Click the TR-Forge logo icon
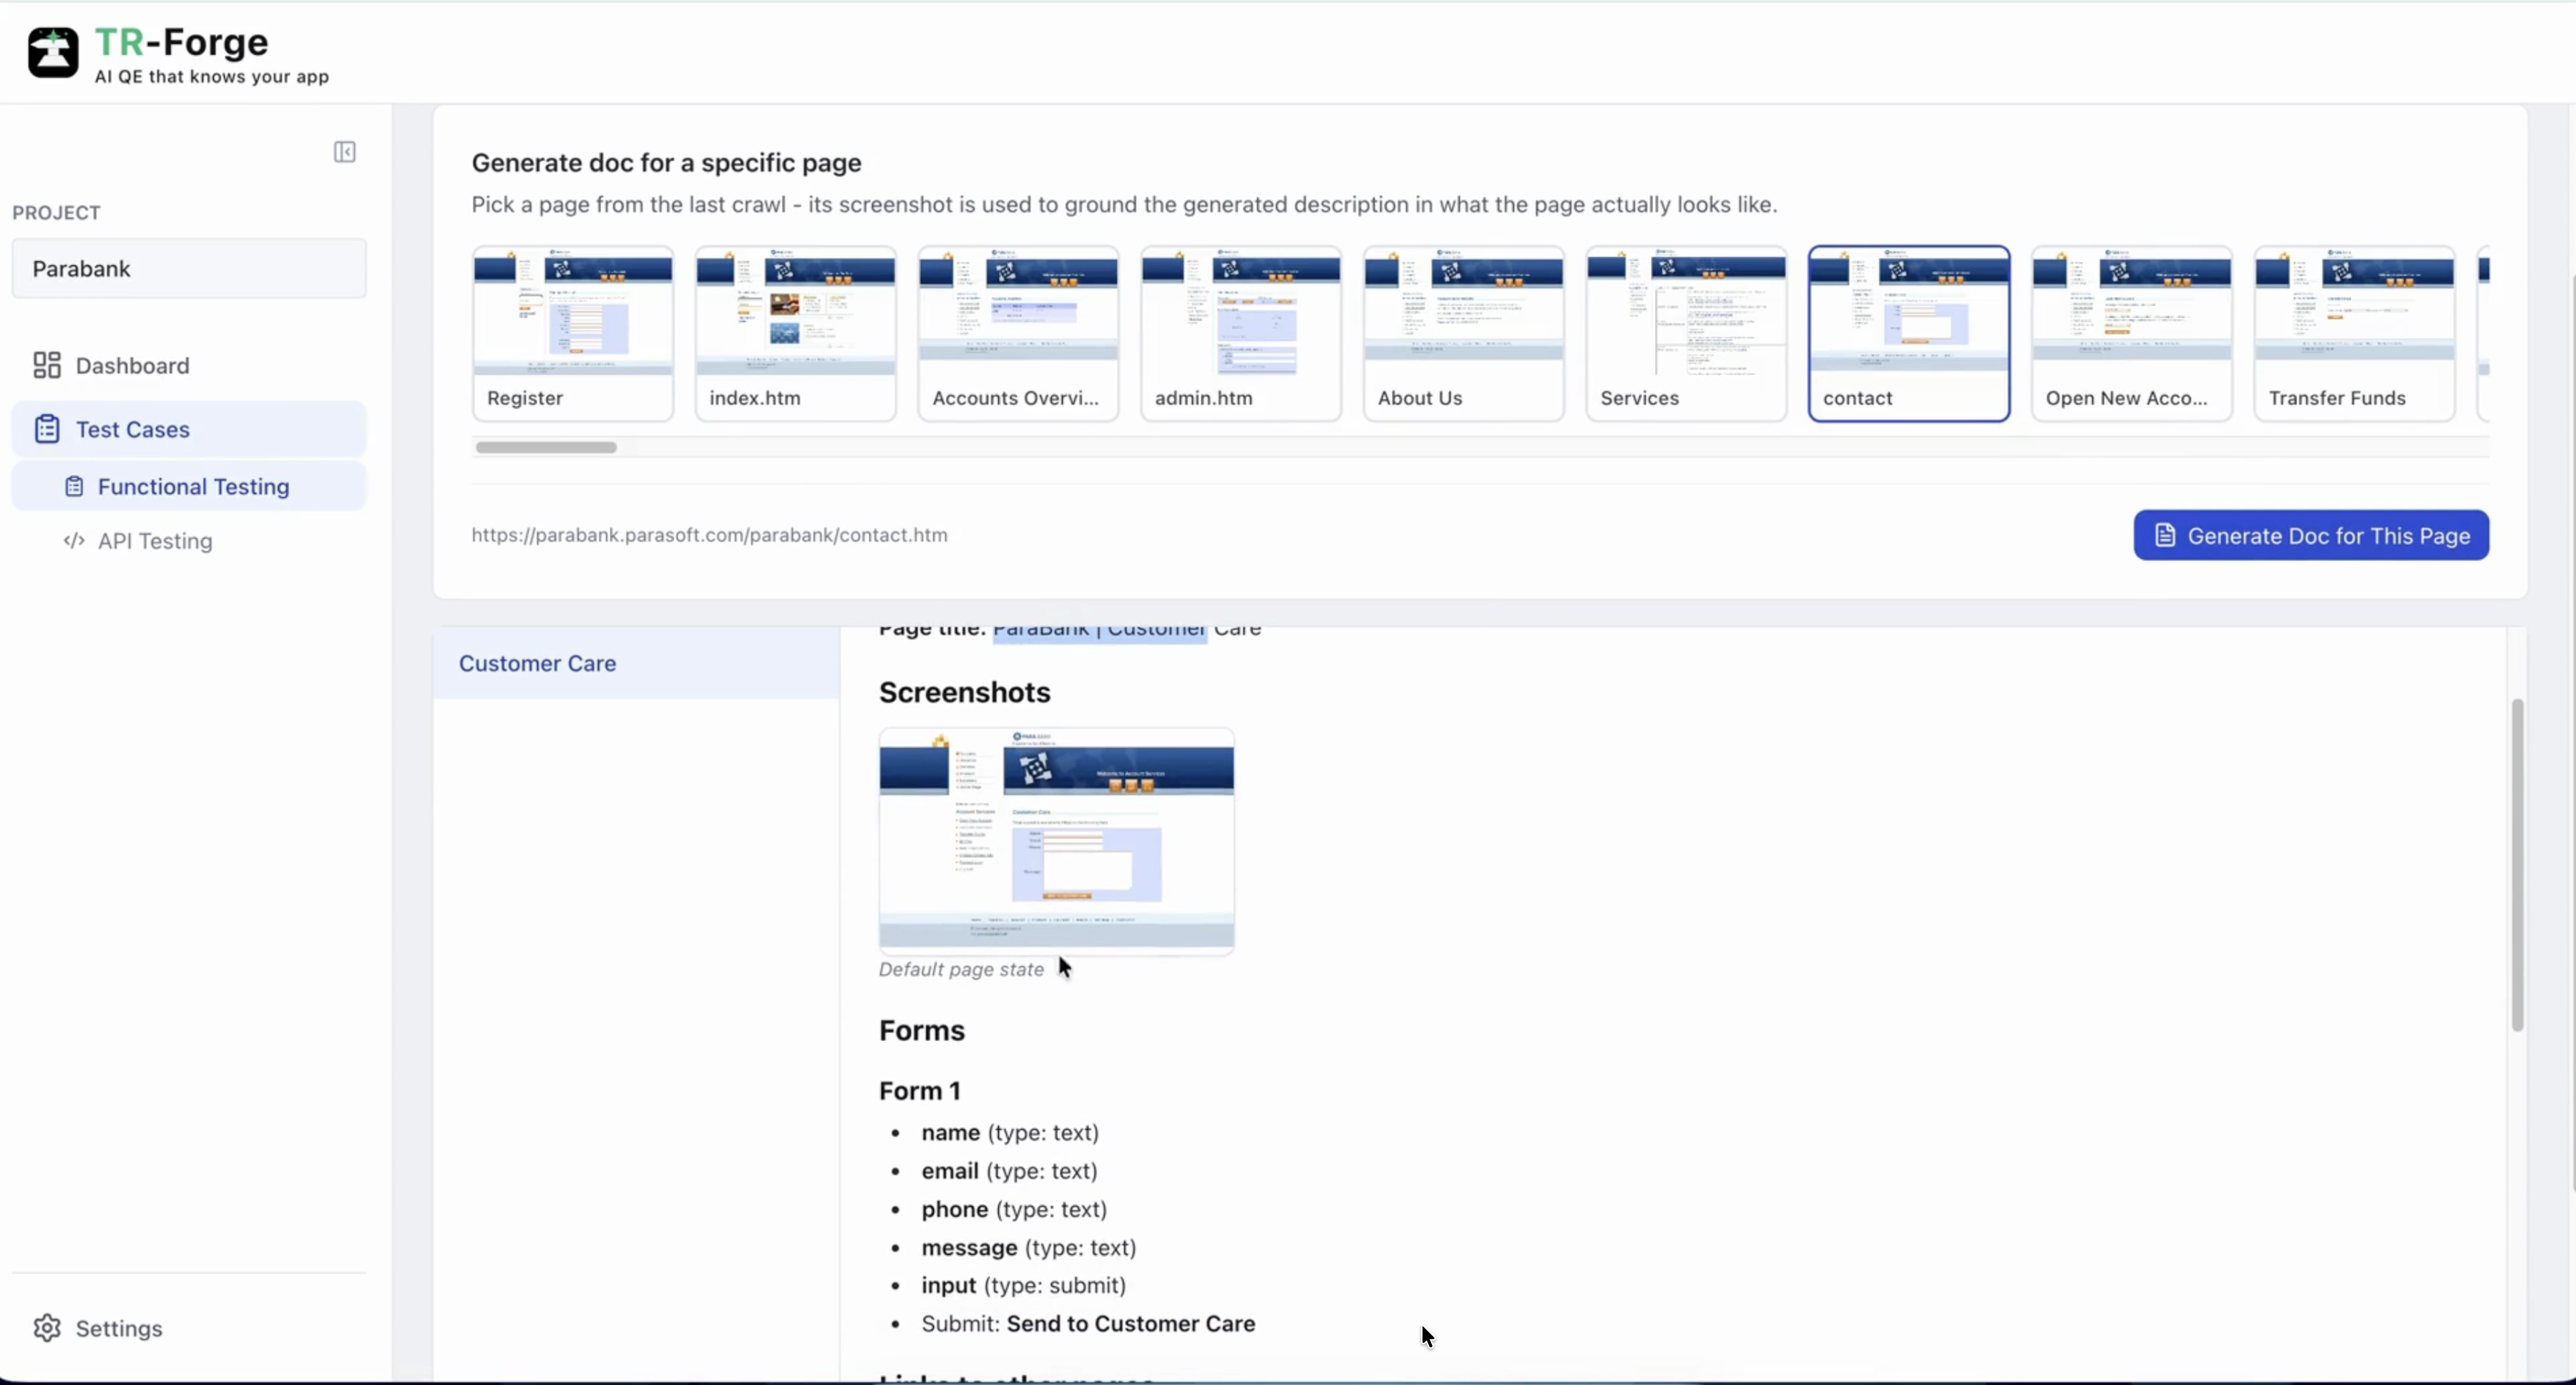The image size is (2576, 1385). click(x=53, y=52)
